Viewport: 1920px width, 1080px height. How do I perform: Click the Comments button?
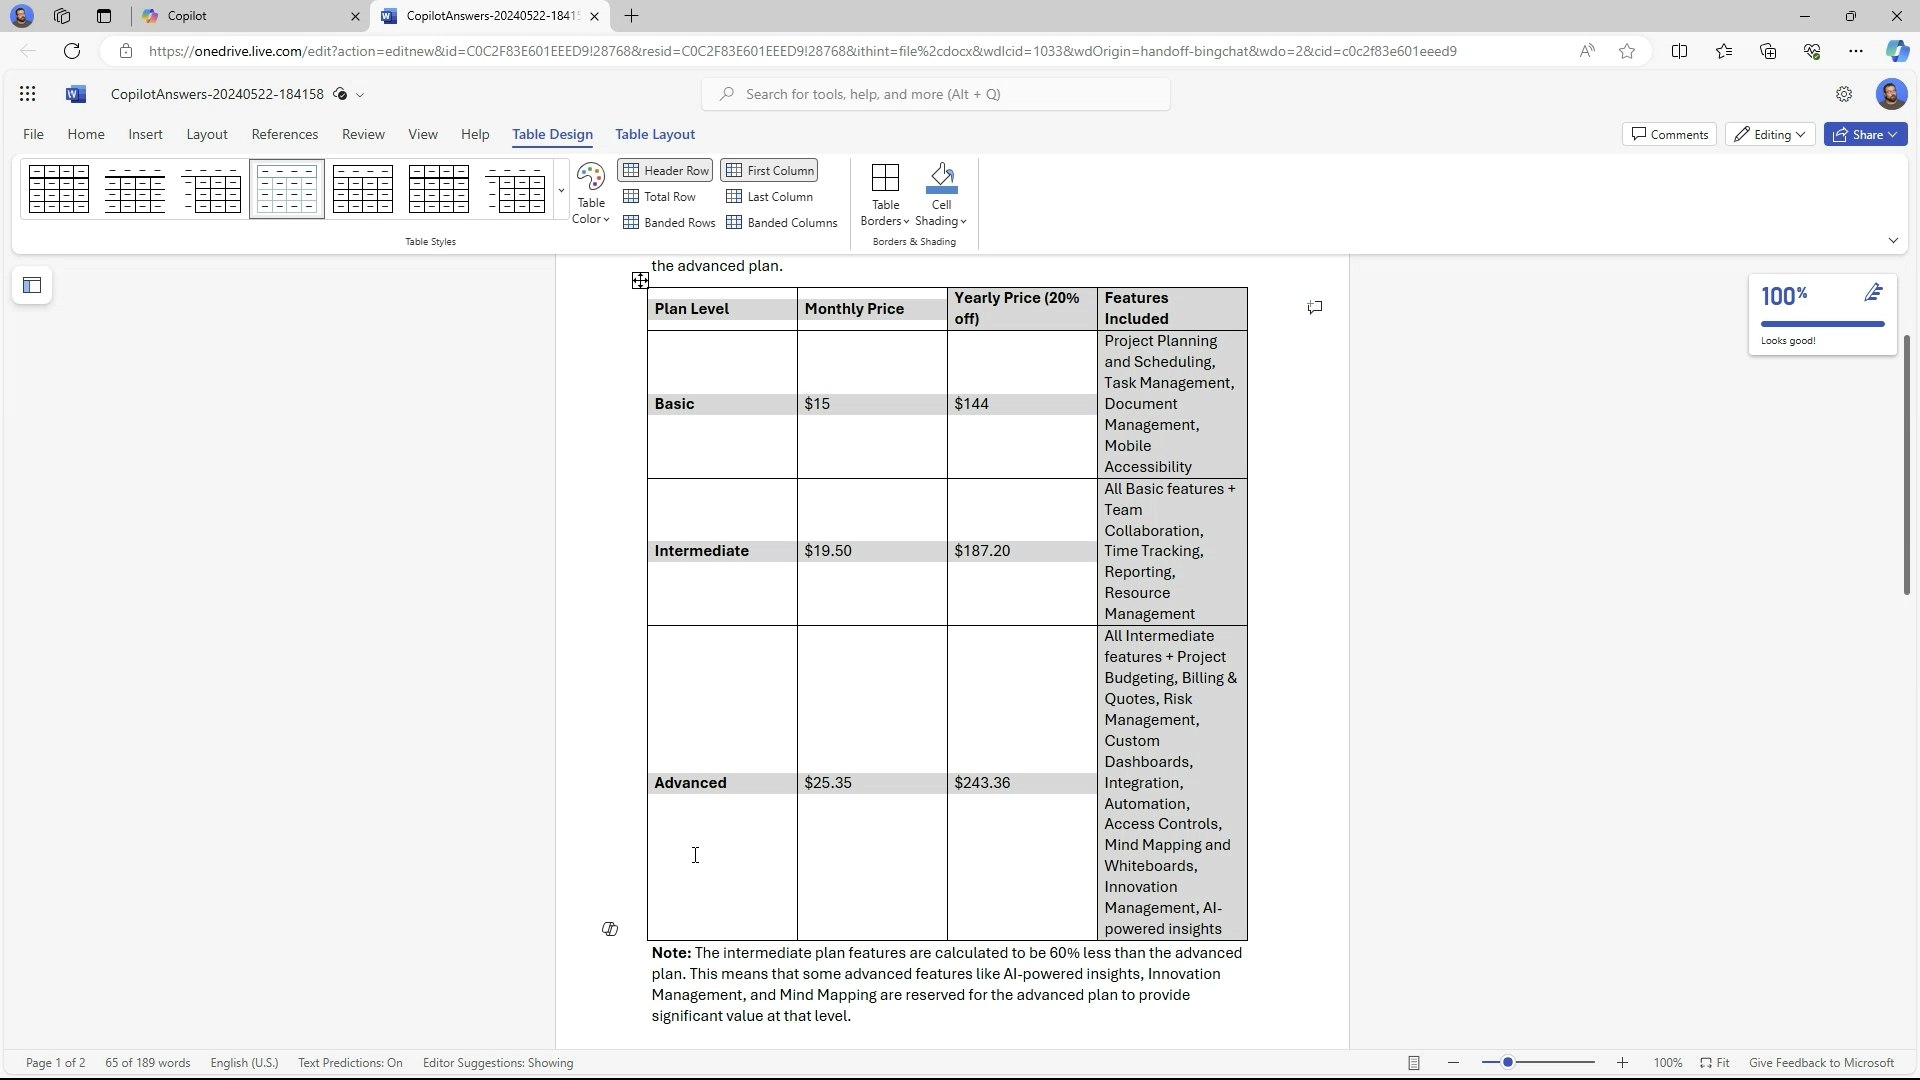click(x=1669, y=135)
